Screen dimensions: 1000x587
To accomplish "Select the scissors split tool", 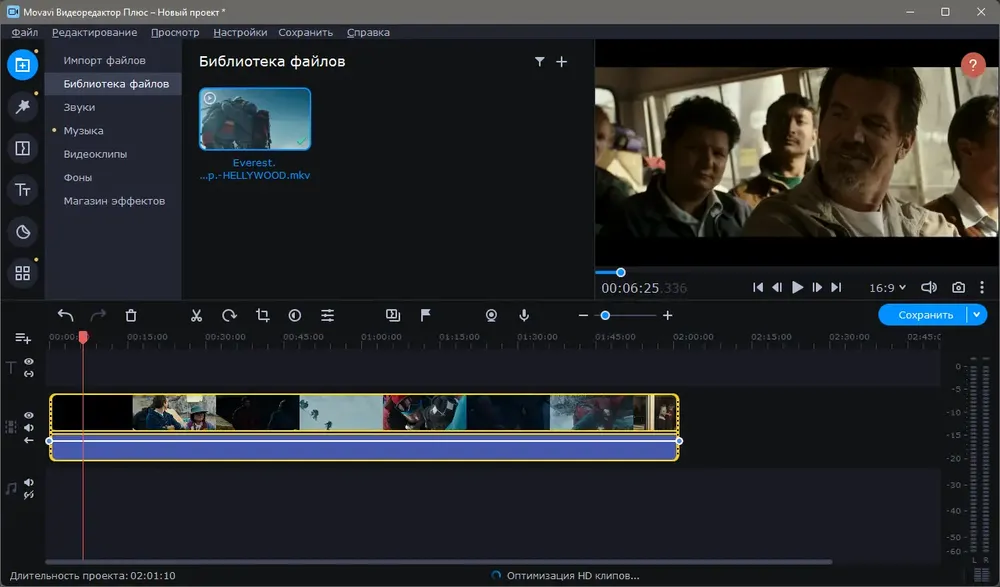I will (196, 315).
